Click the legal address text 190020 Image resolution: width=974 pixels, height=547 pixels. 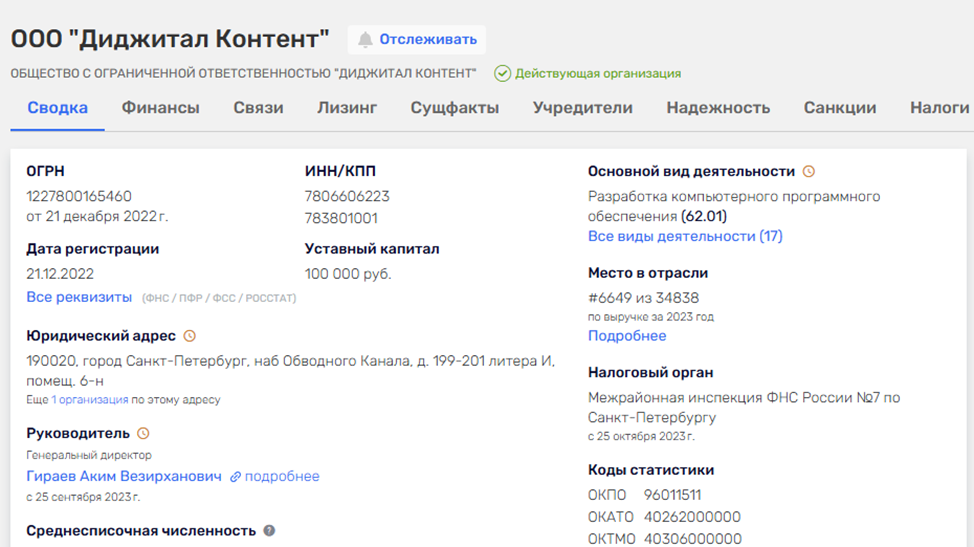click(290, 371)
